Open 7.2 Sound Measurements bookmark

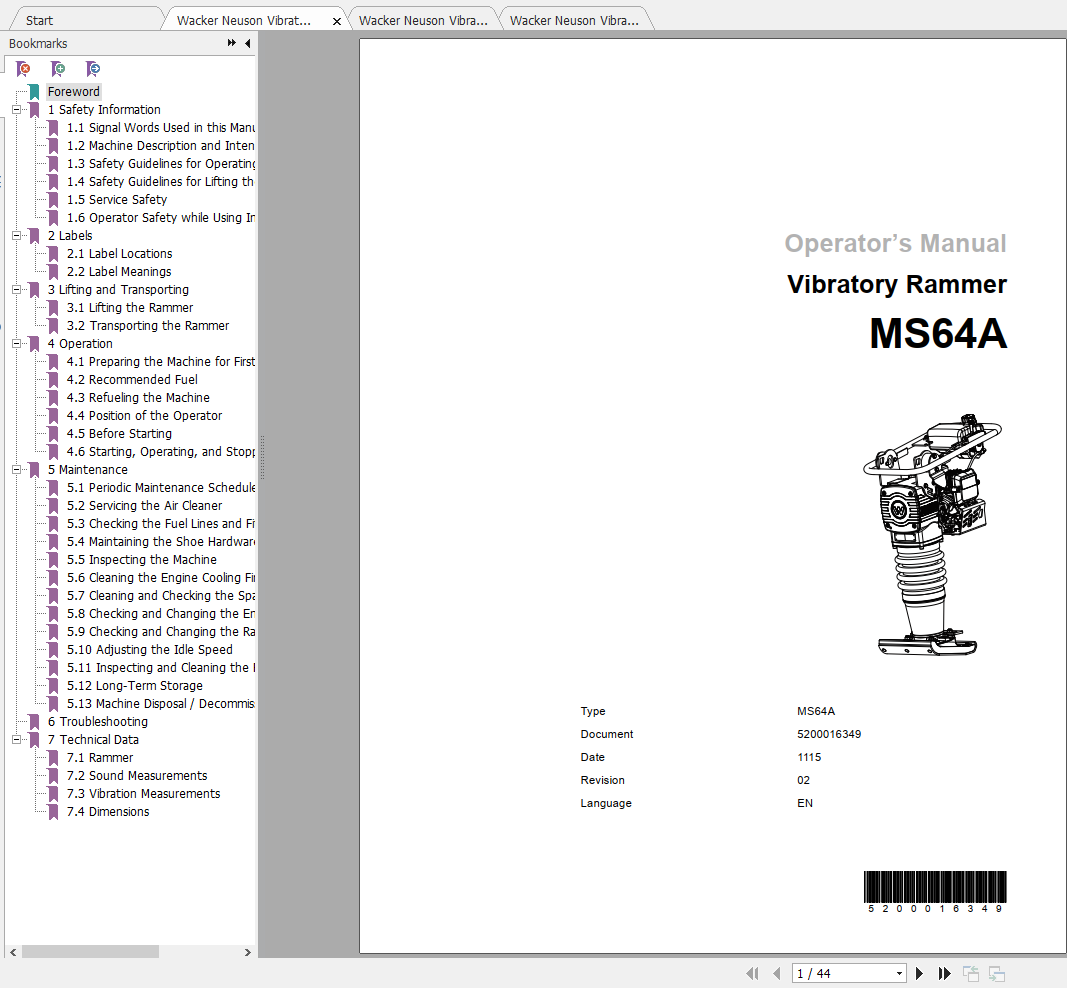click(137, 776)
